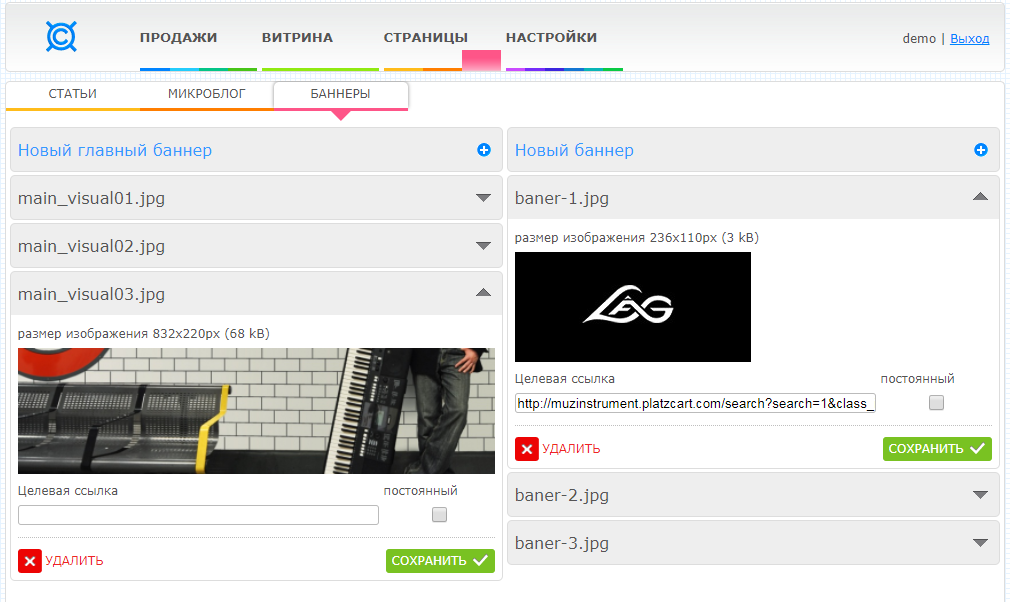Collapse main_visual03.jpg with its up arrow
This screenshot has height=602, width=1010.
483,293
